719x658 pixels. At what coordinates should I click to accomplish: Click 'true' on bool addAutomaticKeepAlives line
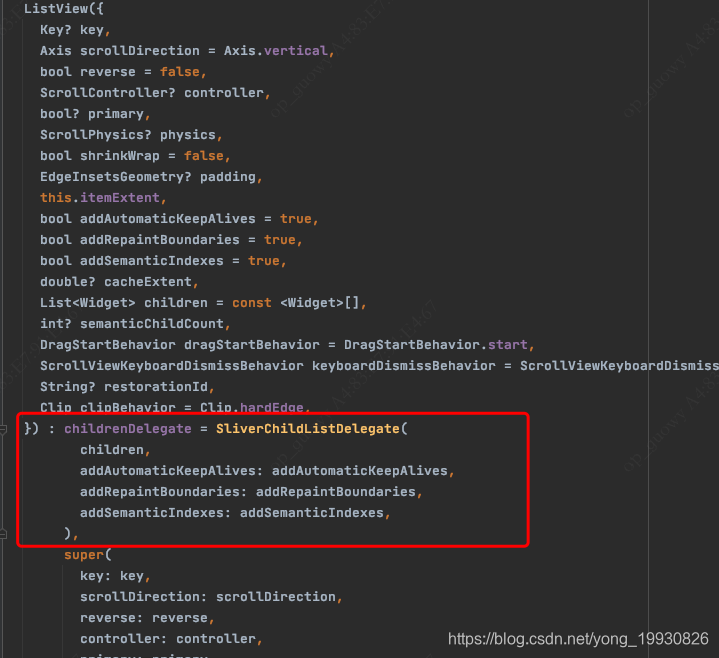(296, 219)
